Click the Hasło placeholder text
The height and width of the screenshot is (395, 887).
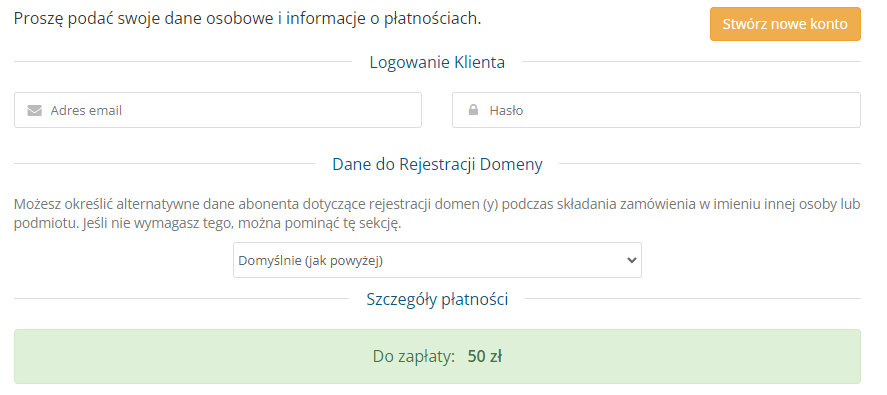point(506,110)
